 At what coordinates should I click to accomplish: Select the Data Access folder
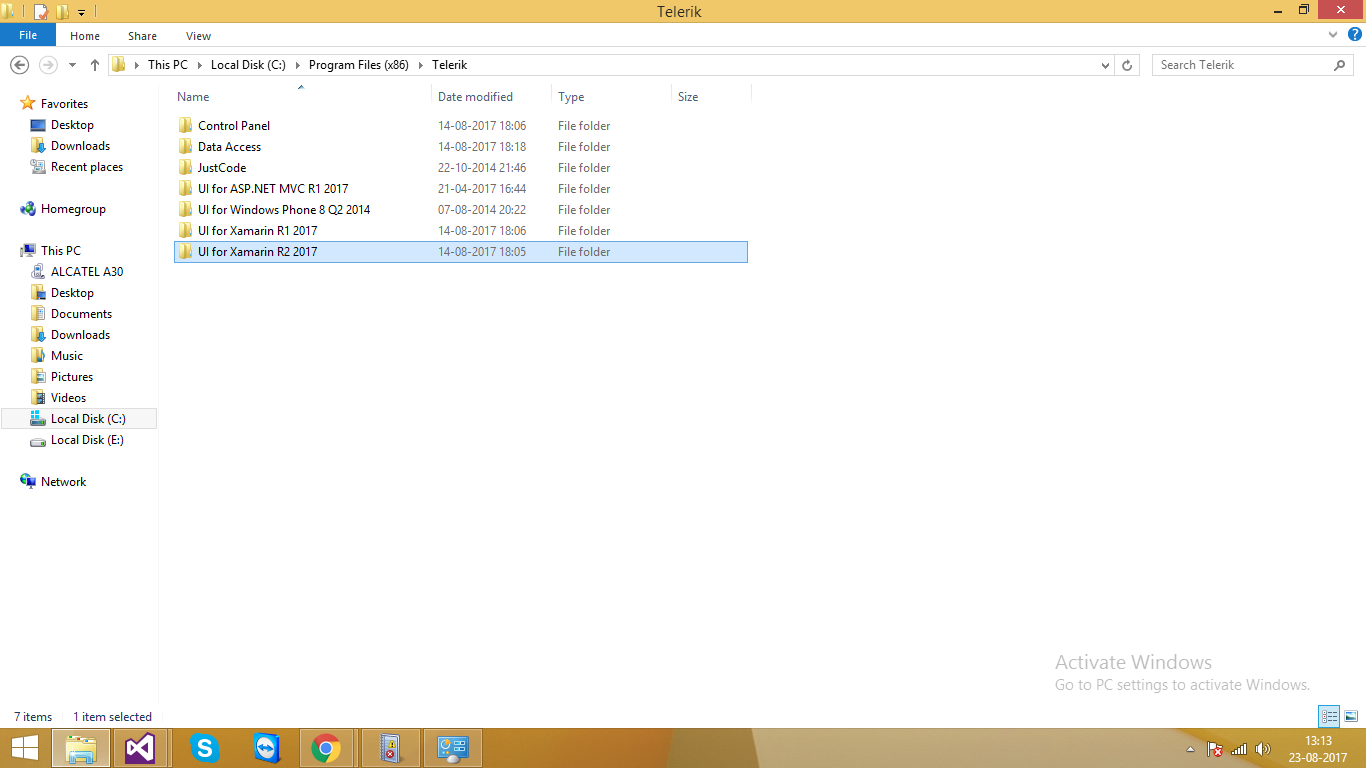click(x=461, y=147)
